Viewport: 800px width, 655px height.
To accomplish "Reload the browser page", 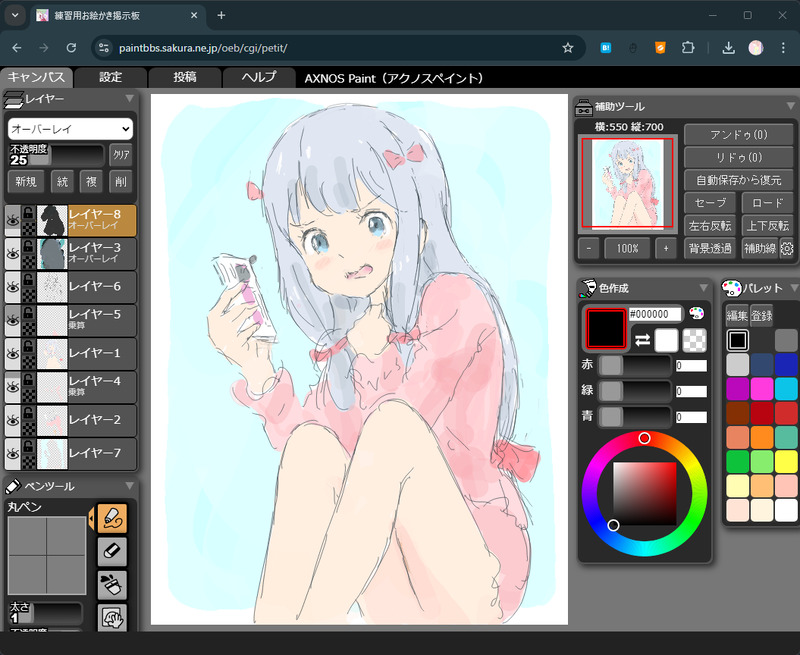I will pyautogui.click(x=71, y=48).
